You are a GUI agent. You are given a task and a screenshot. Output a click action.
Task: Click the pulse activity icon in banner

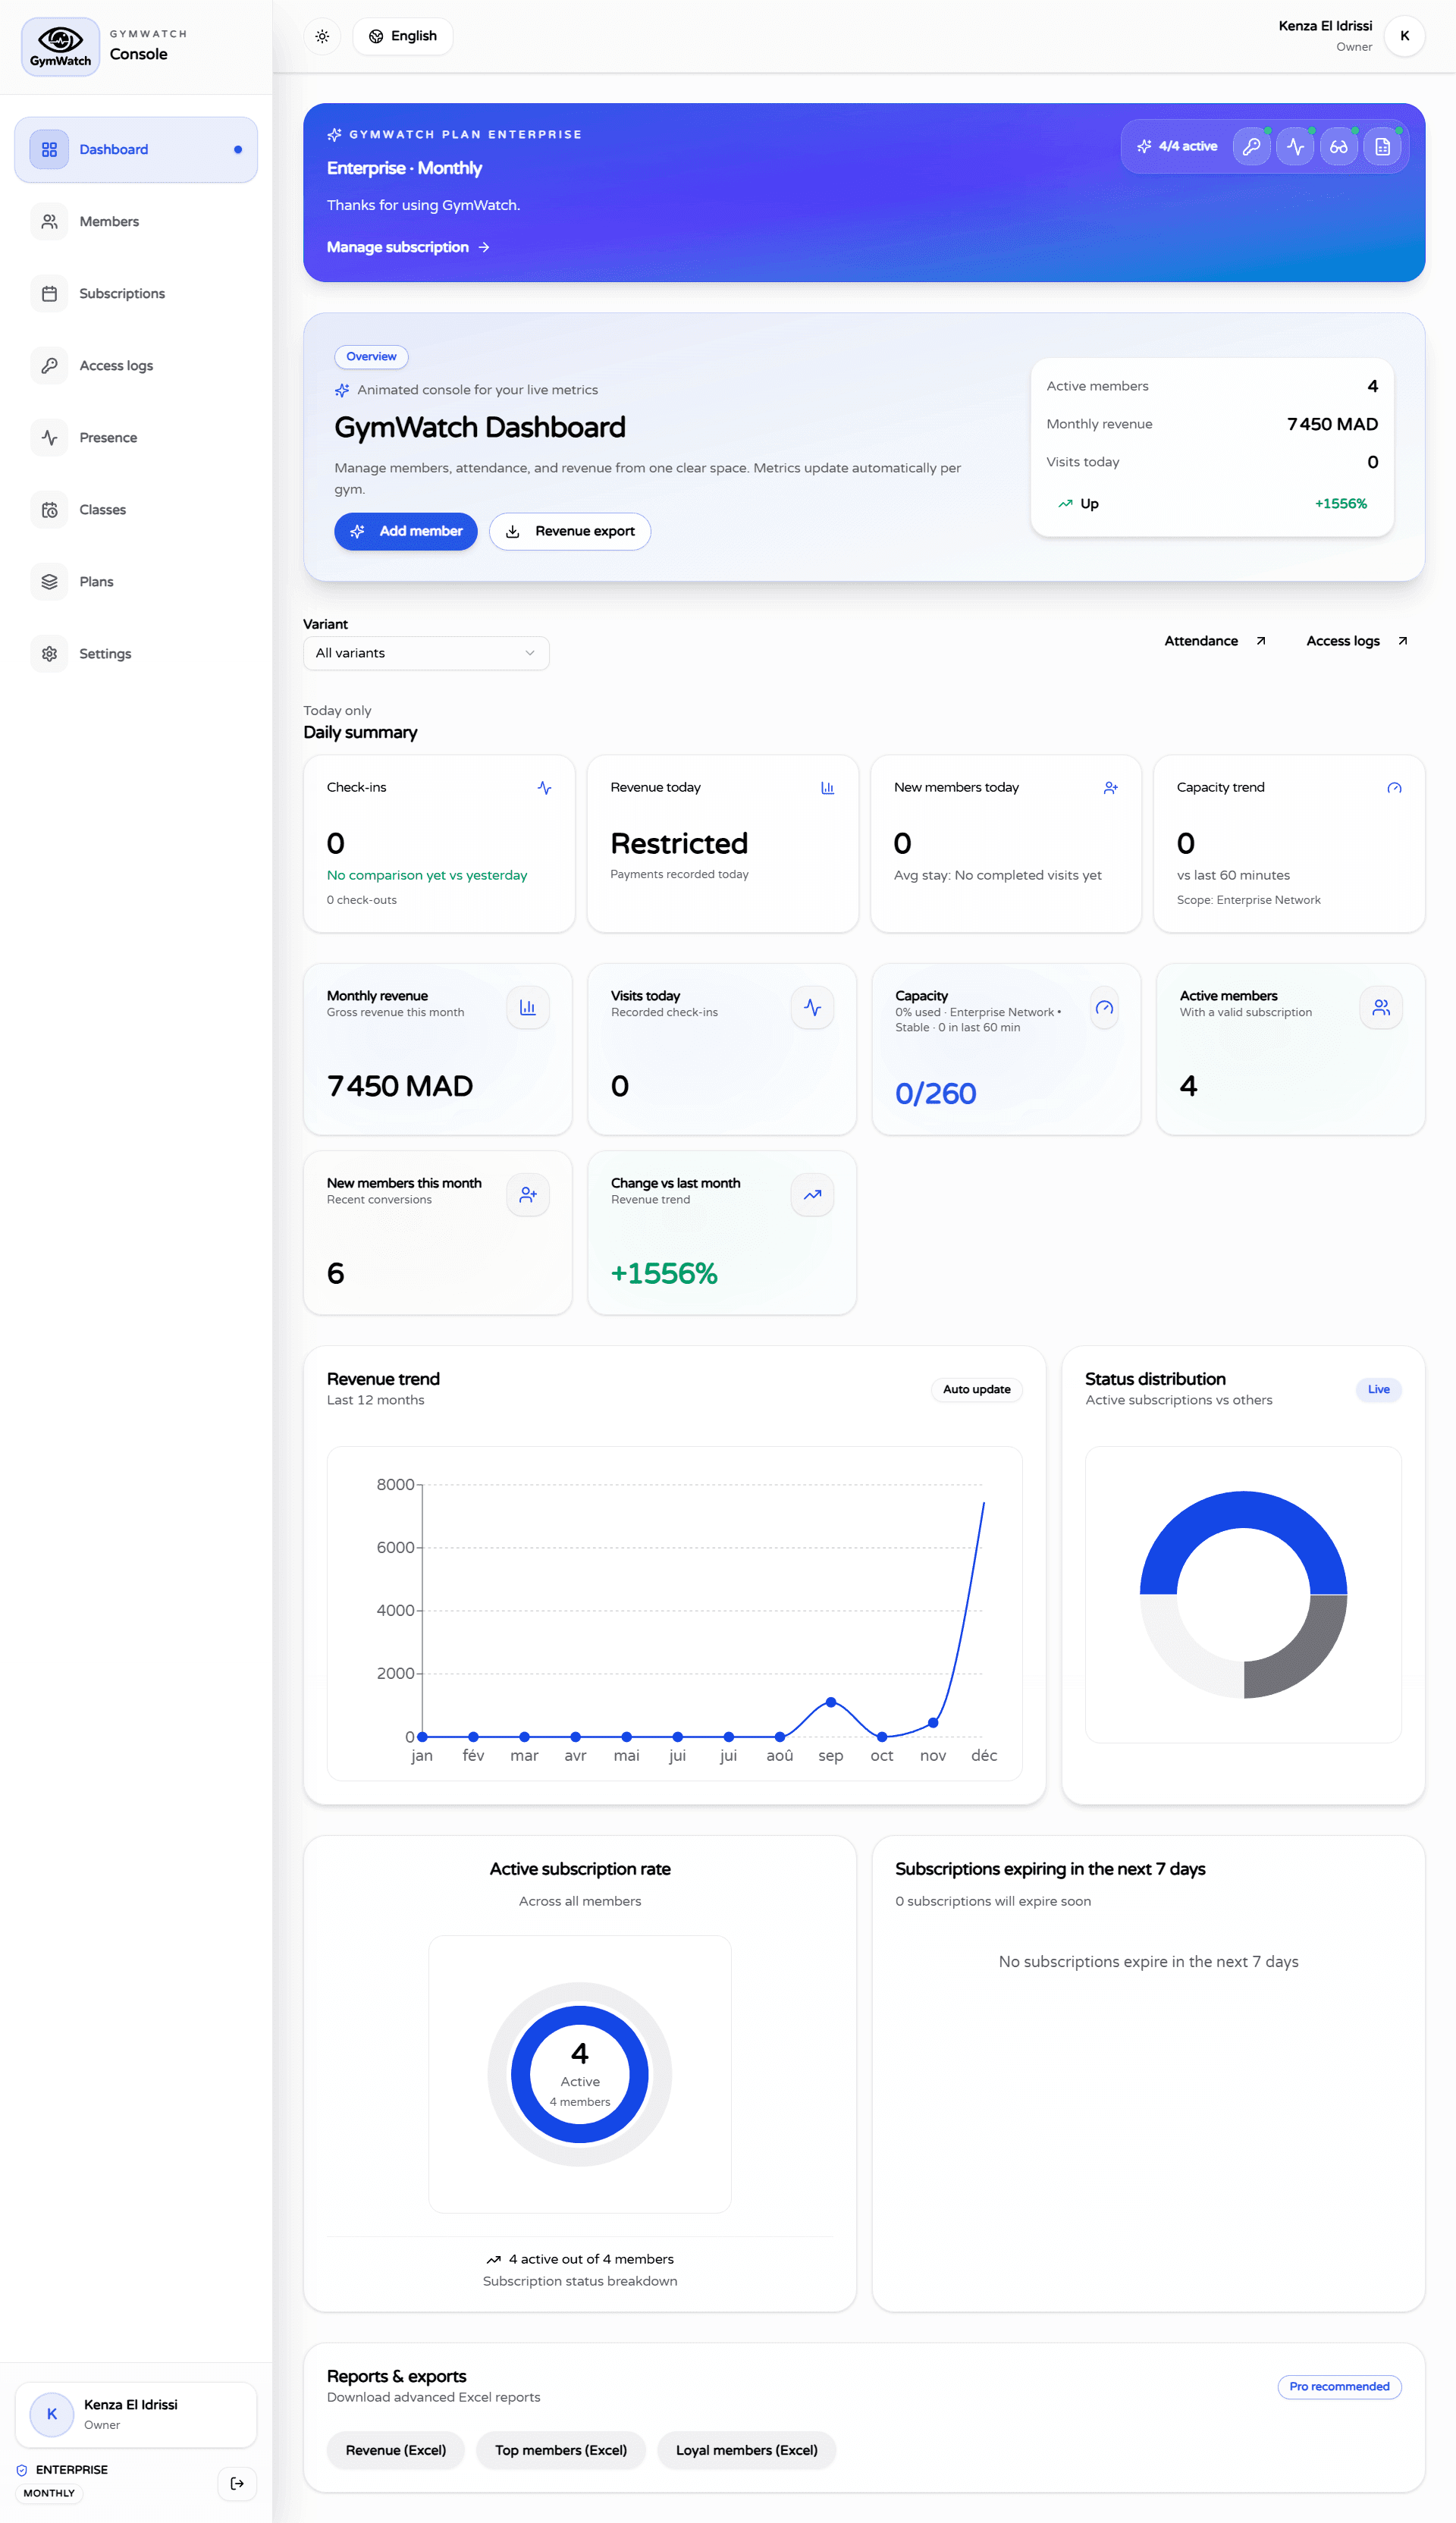tap(1295, 147)
